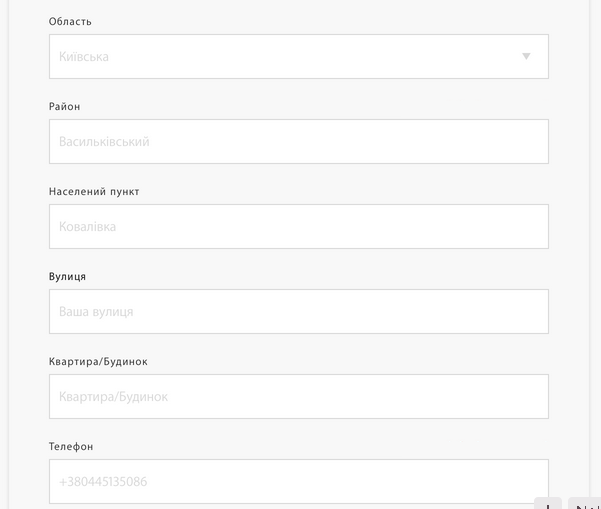Click the Телефон label text

[71, 447]
